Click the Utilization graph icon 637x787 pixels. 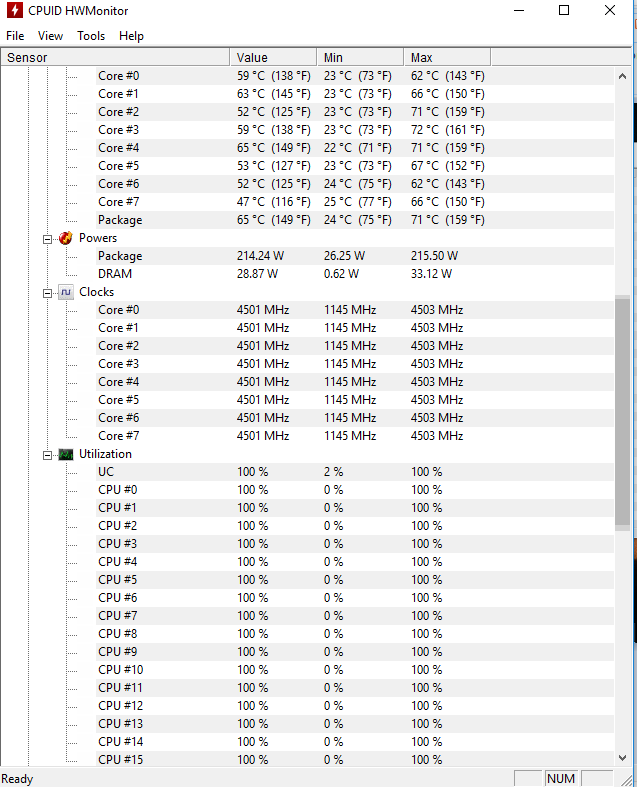point(66,454)
